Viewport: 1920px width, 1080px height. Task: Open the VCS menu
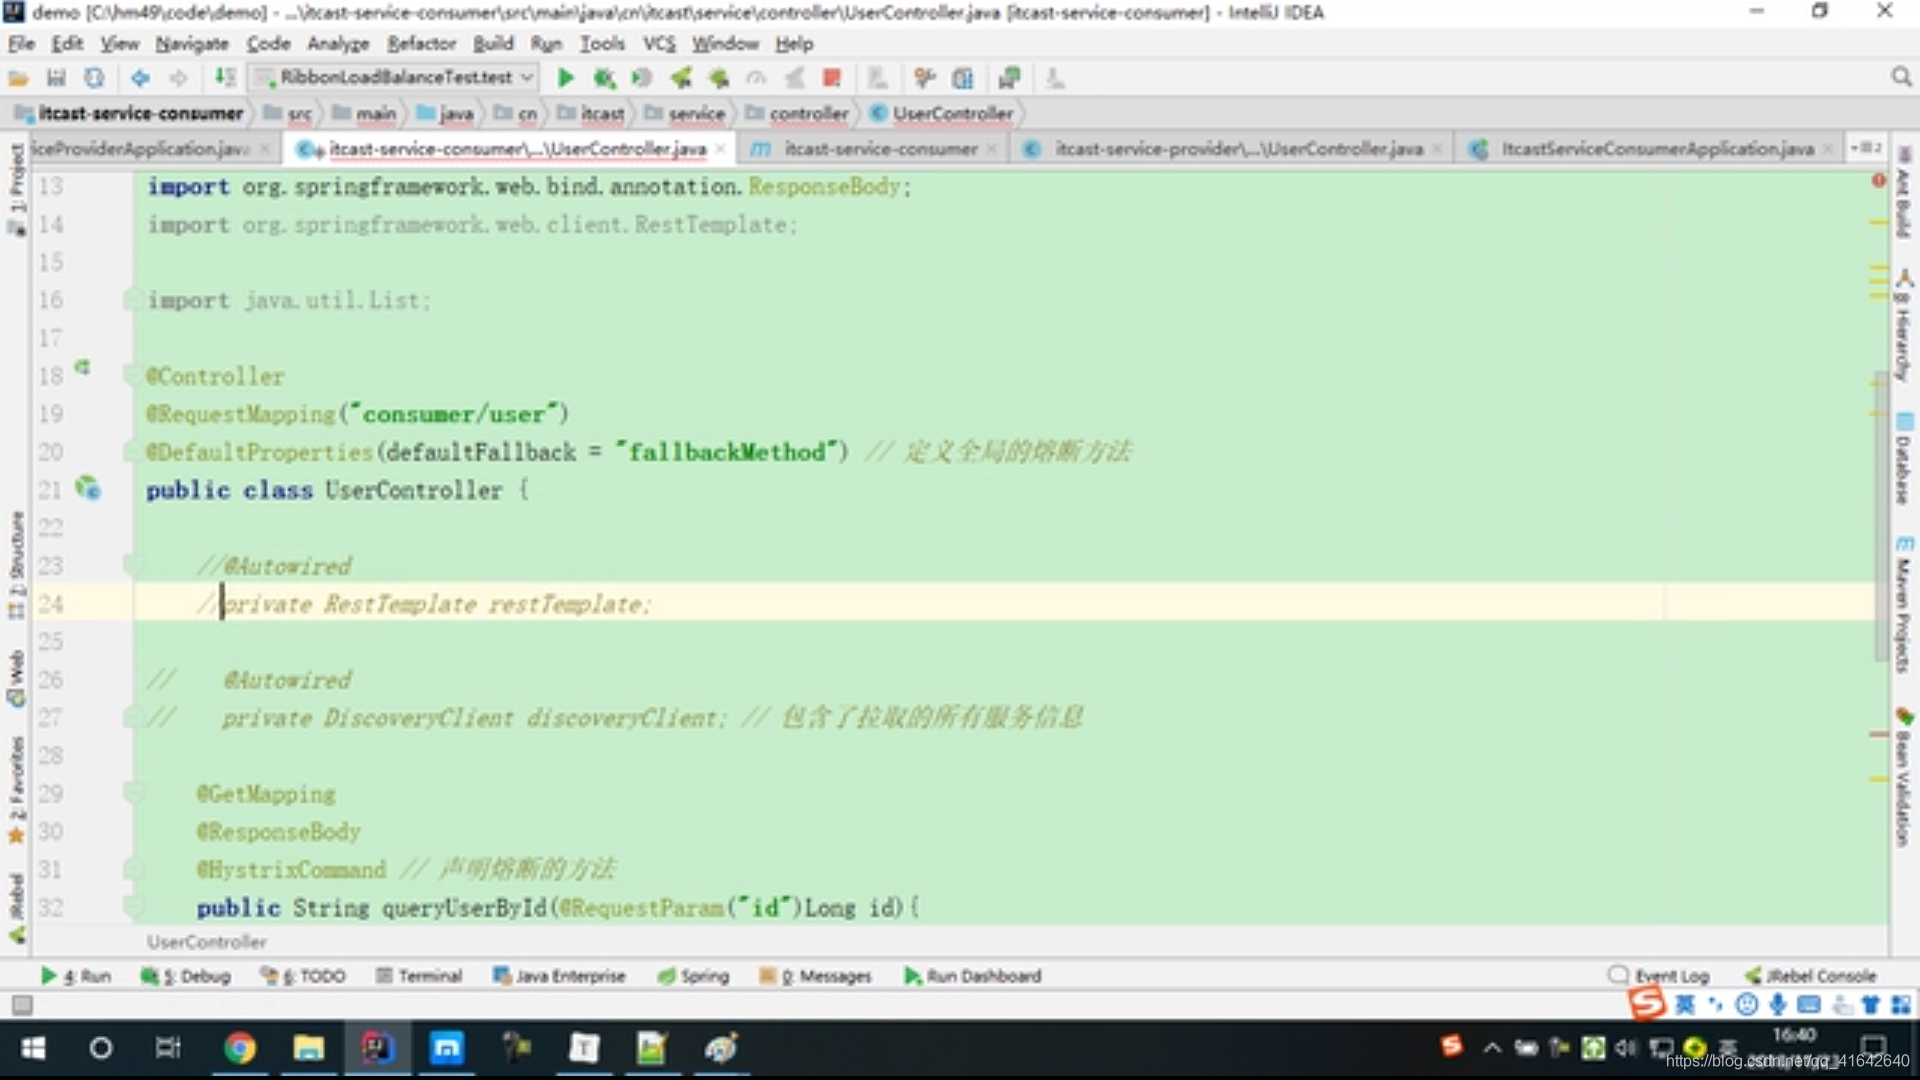pos(659,43)
